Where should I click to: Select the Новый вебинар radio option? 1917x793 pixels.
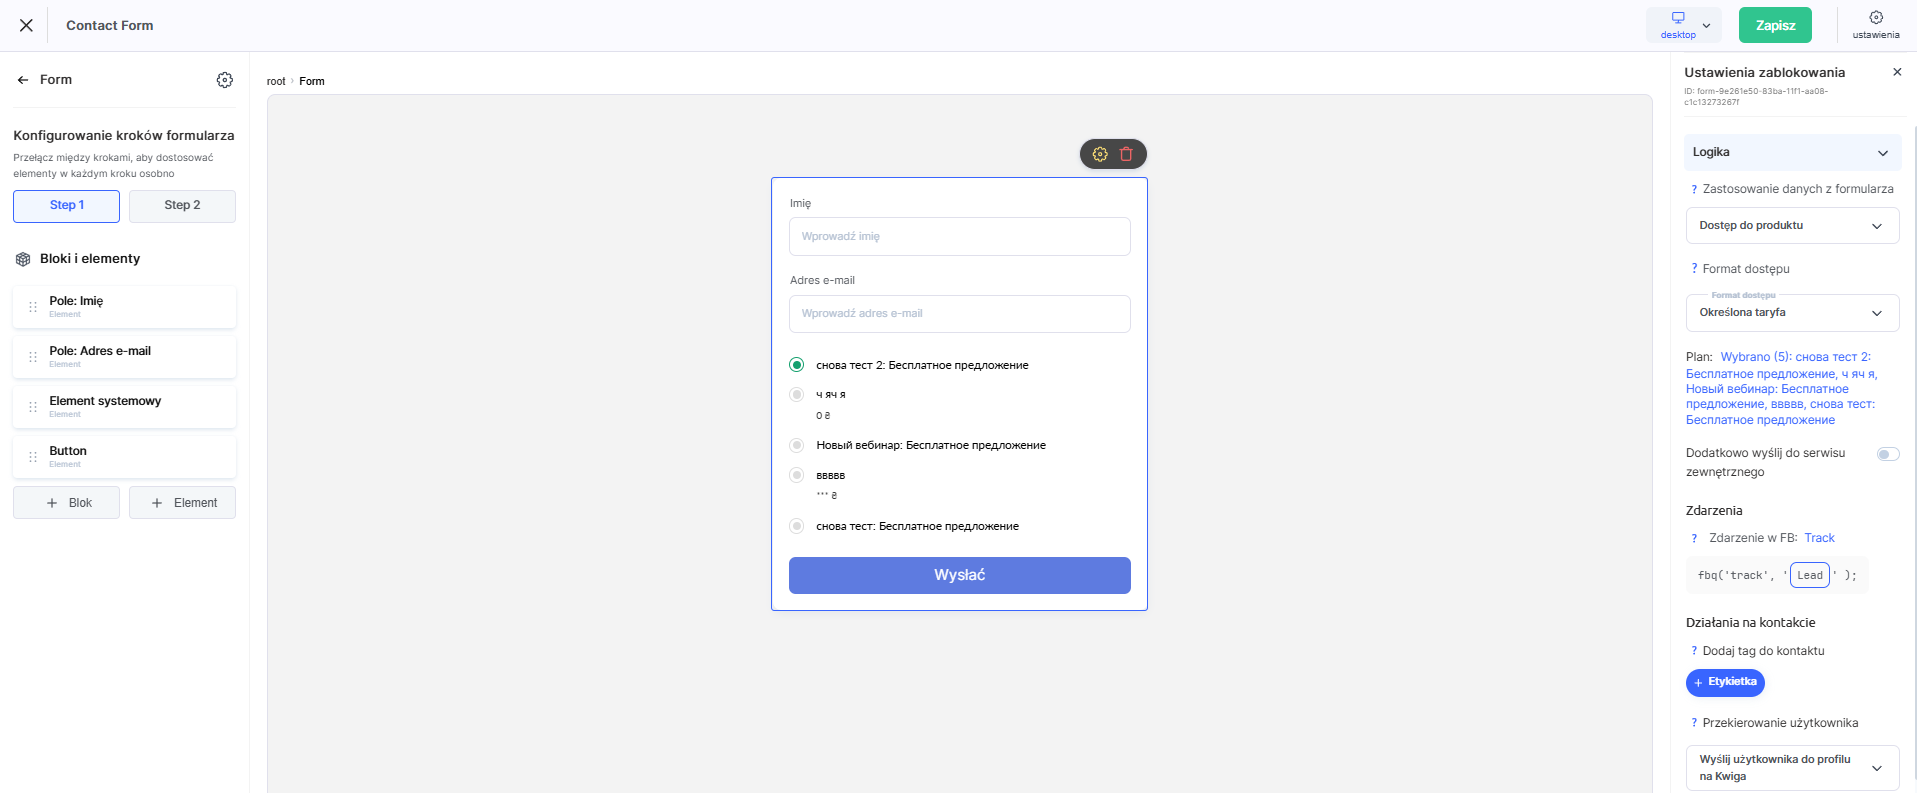797,445
